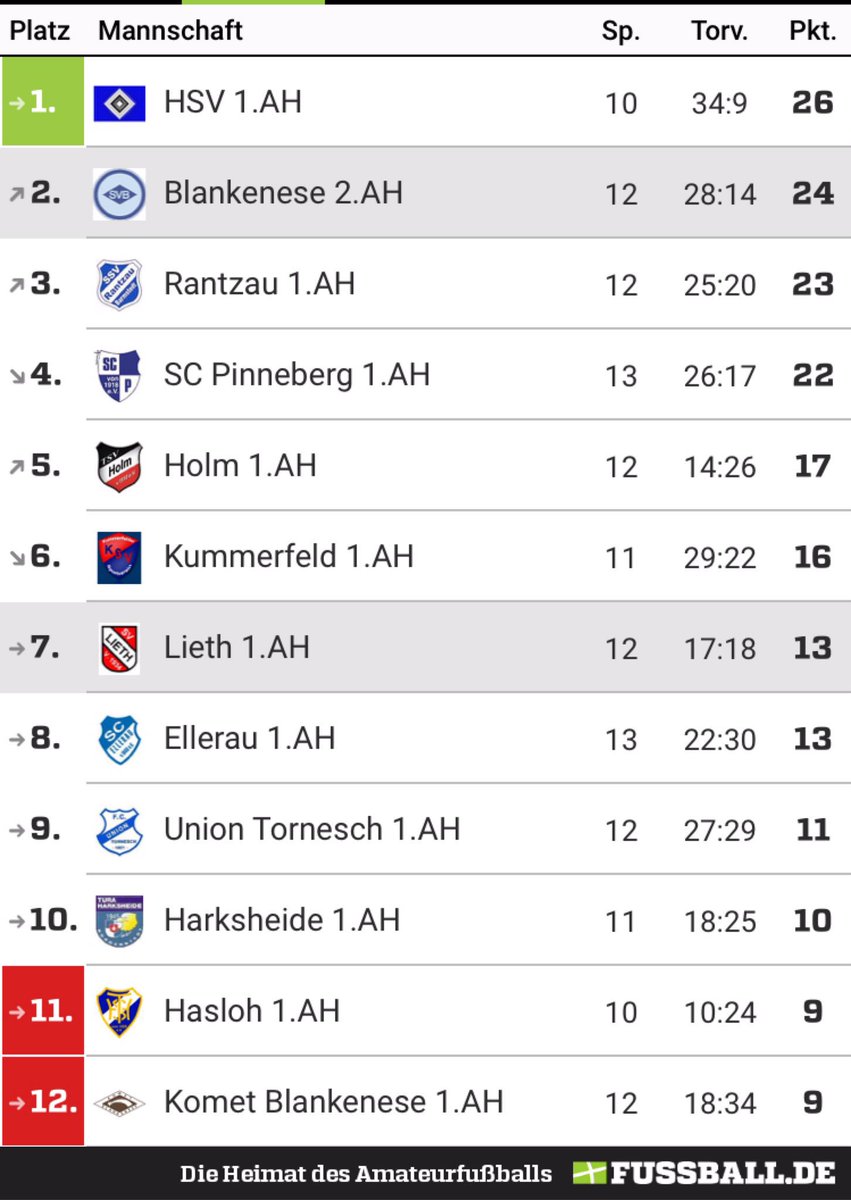
Task: Select the red 11th place rank cell
Action: (x=42, y=1011)
